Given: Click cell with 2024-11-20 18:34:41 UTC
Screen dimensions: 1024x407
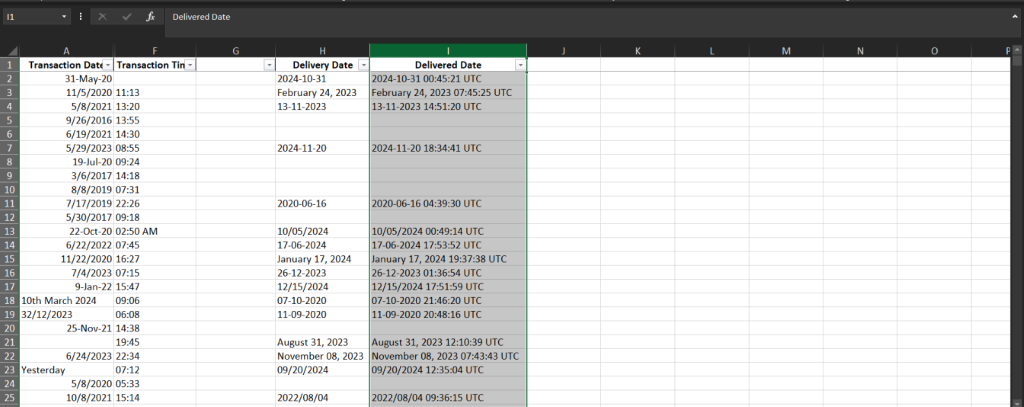Looking at the screenshot, I should tap(448, 148).
